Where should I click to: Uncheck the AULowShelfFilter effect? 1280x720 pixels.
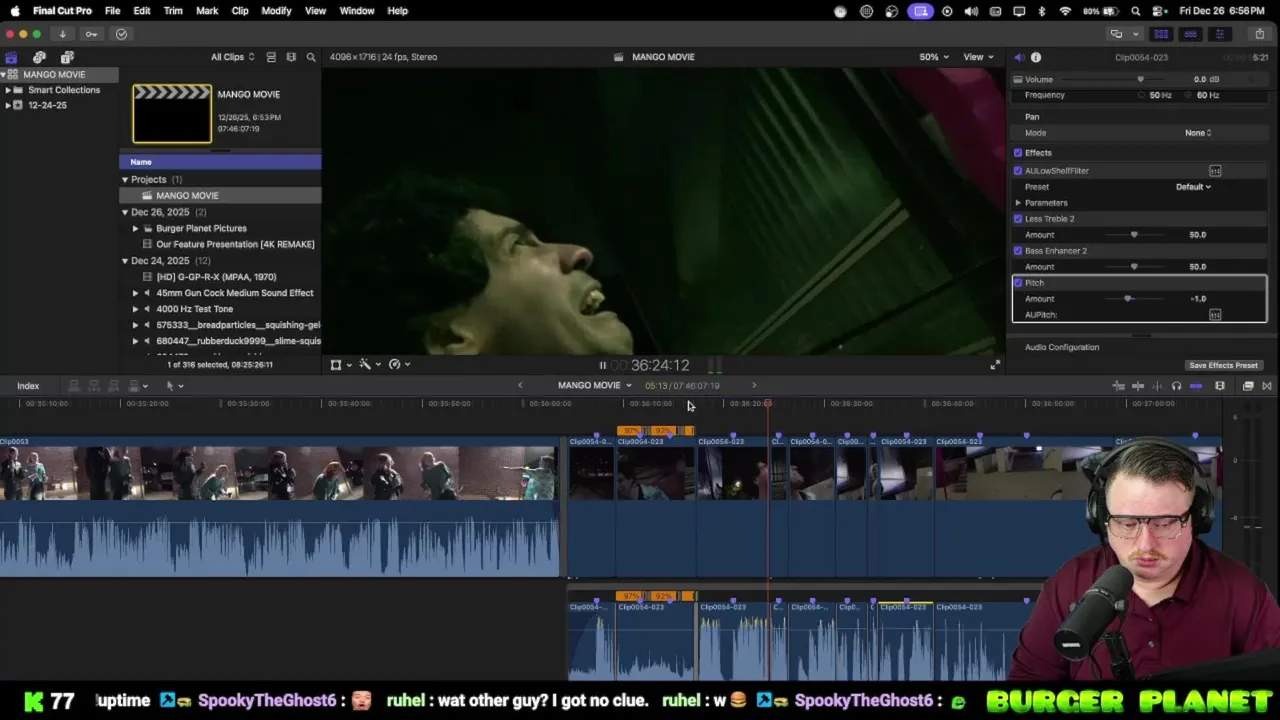(1018, 171)
